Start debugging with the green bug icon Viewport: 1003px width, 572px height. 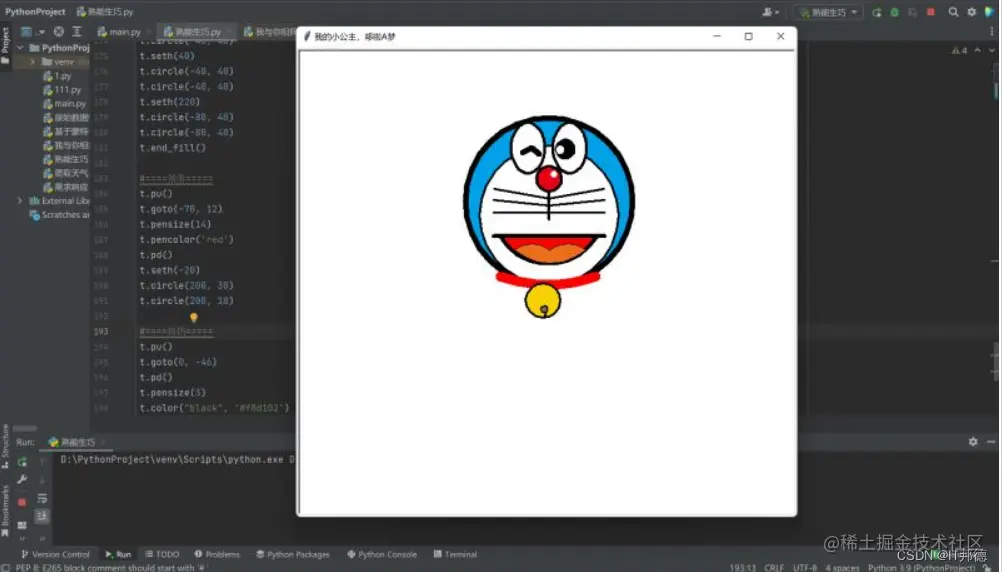click(x=894, y=12)
